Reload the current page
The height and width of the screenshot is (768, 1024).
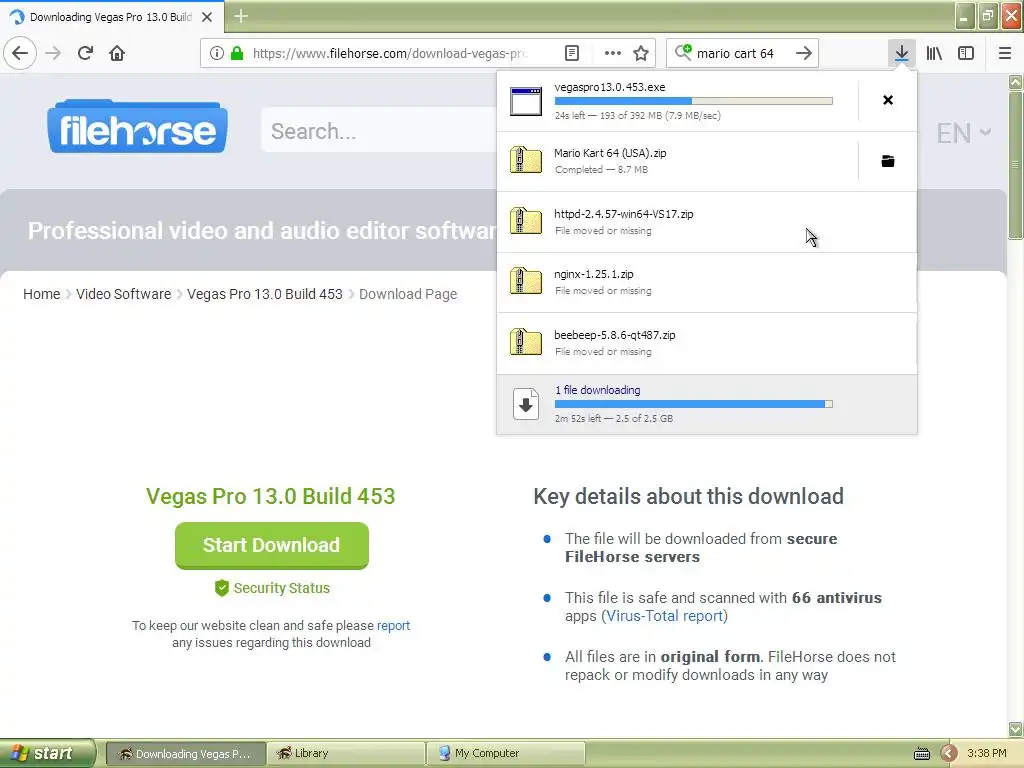pyautogui.click(x=86, y=53)
